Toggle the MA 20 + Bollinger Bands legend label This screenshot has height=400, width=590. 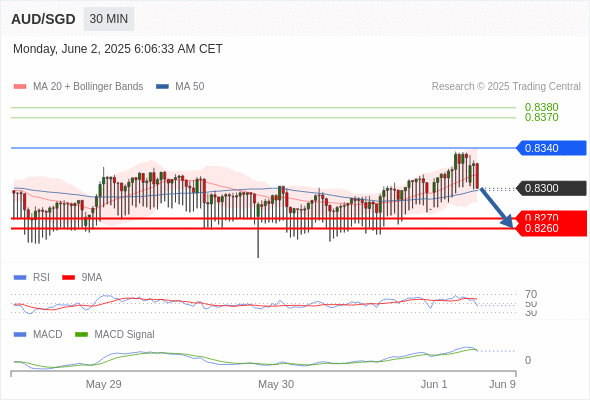click(88, 87)
